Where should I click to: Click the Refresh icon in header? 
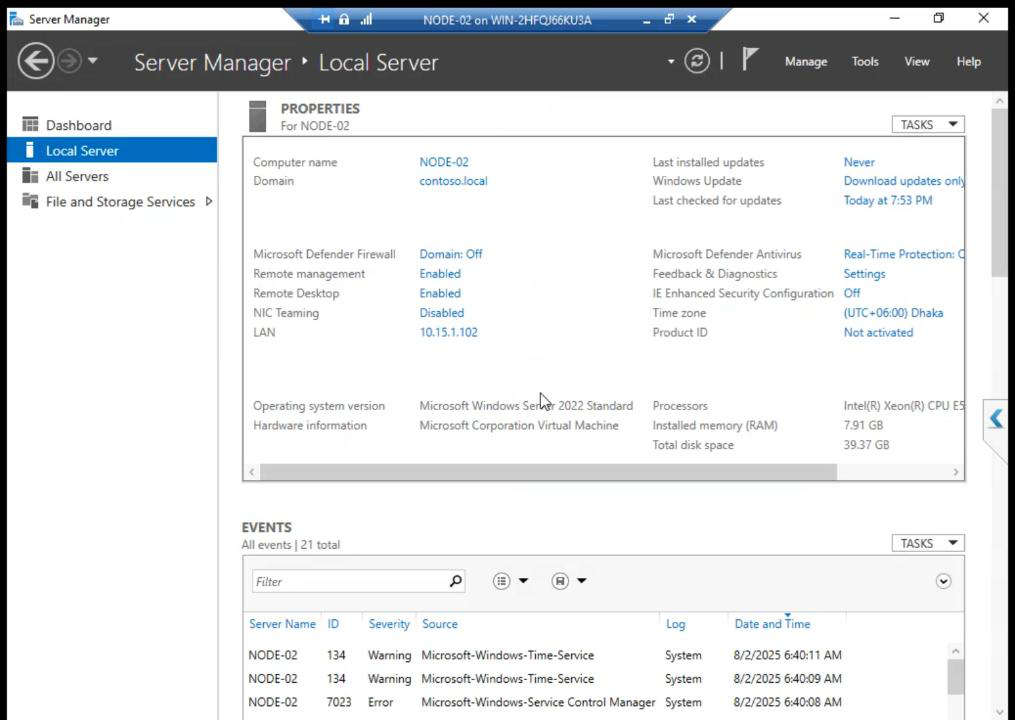(x=697, y=62)
